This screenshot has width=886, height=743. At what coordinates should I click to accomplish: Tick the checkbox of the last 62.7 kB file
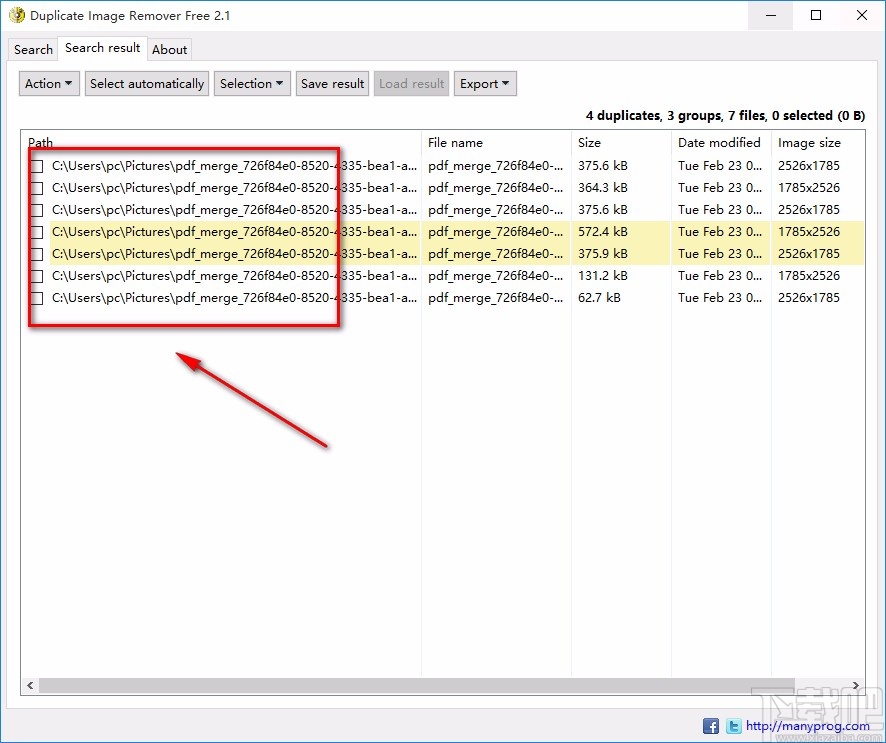[x=36, y=298]
